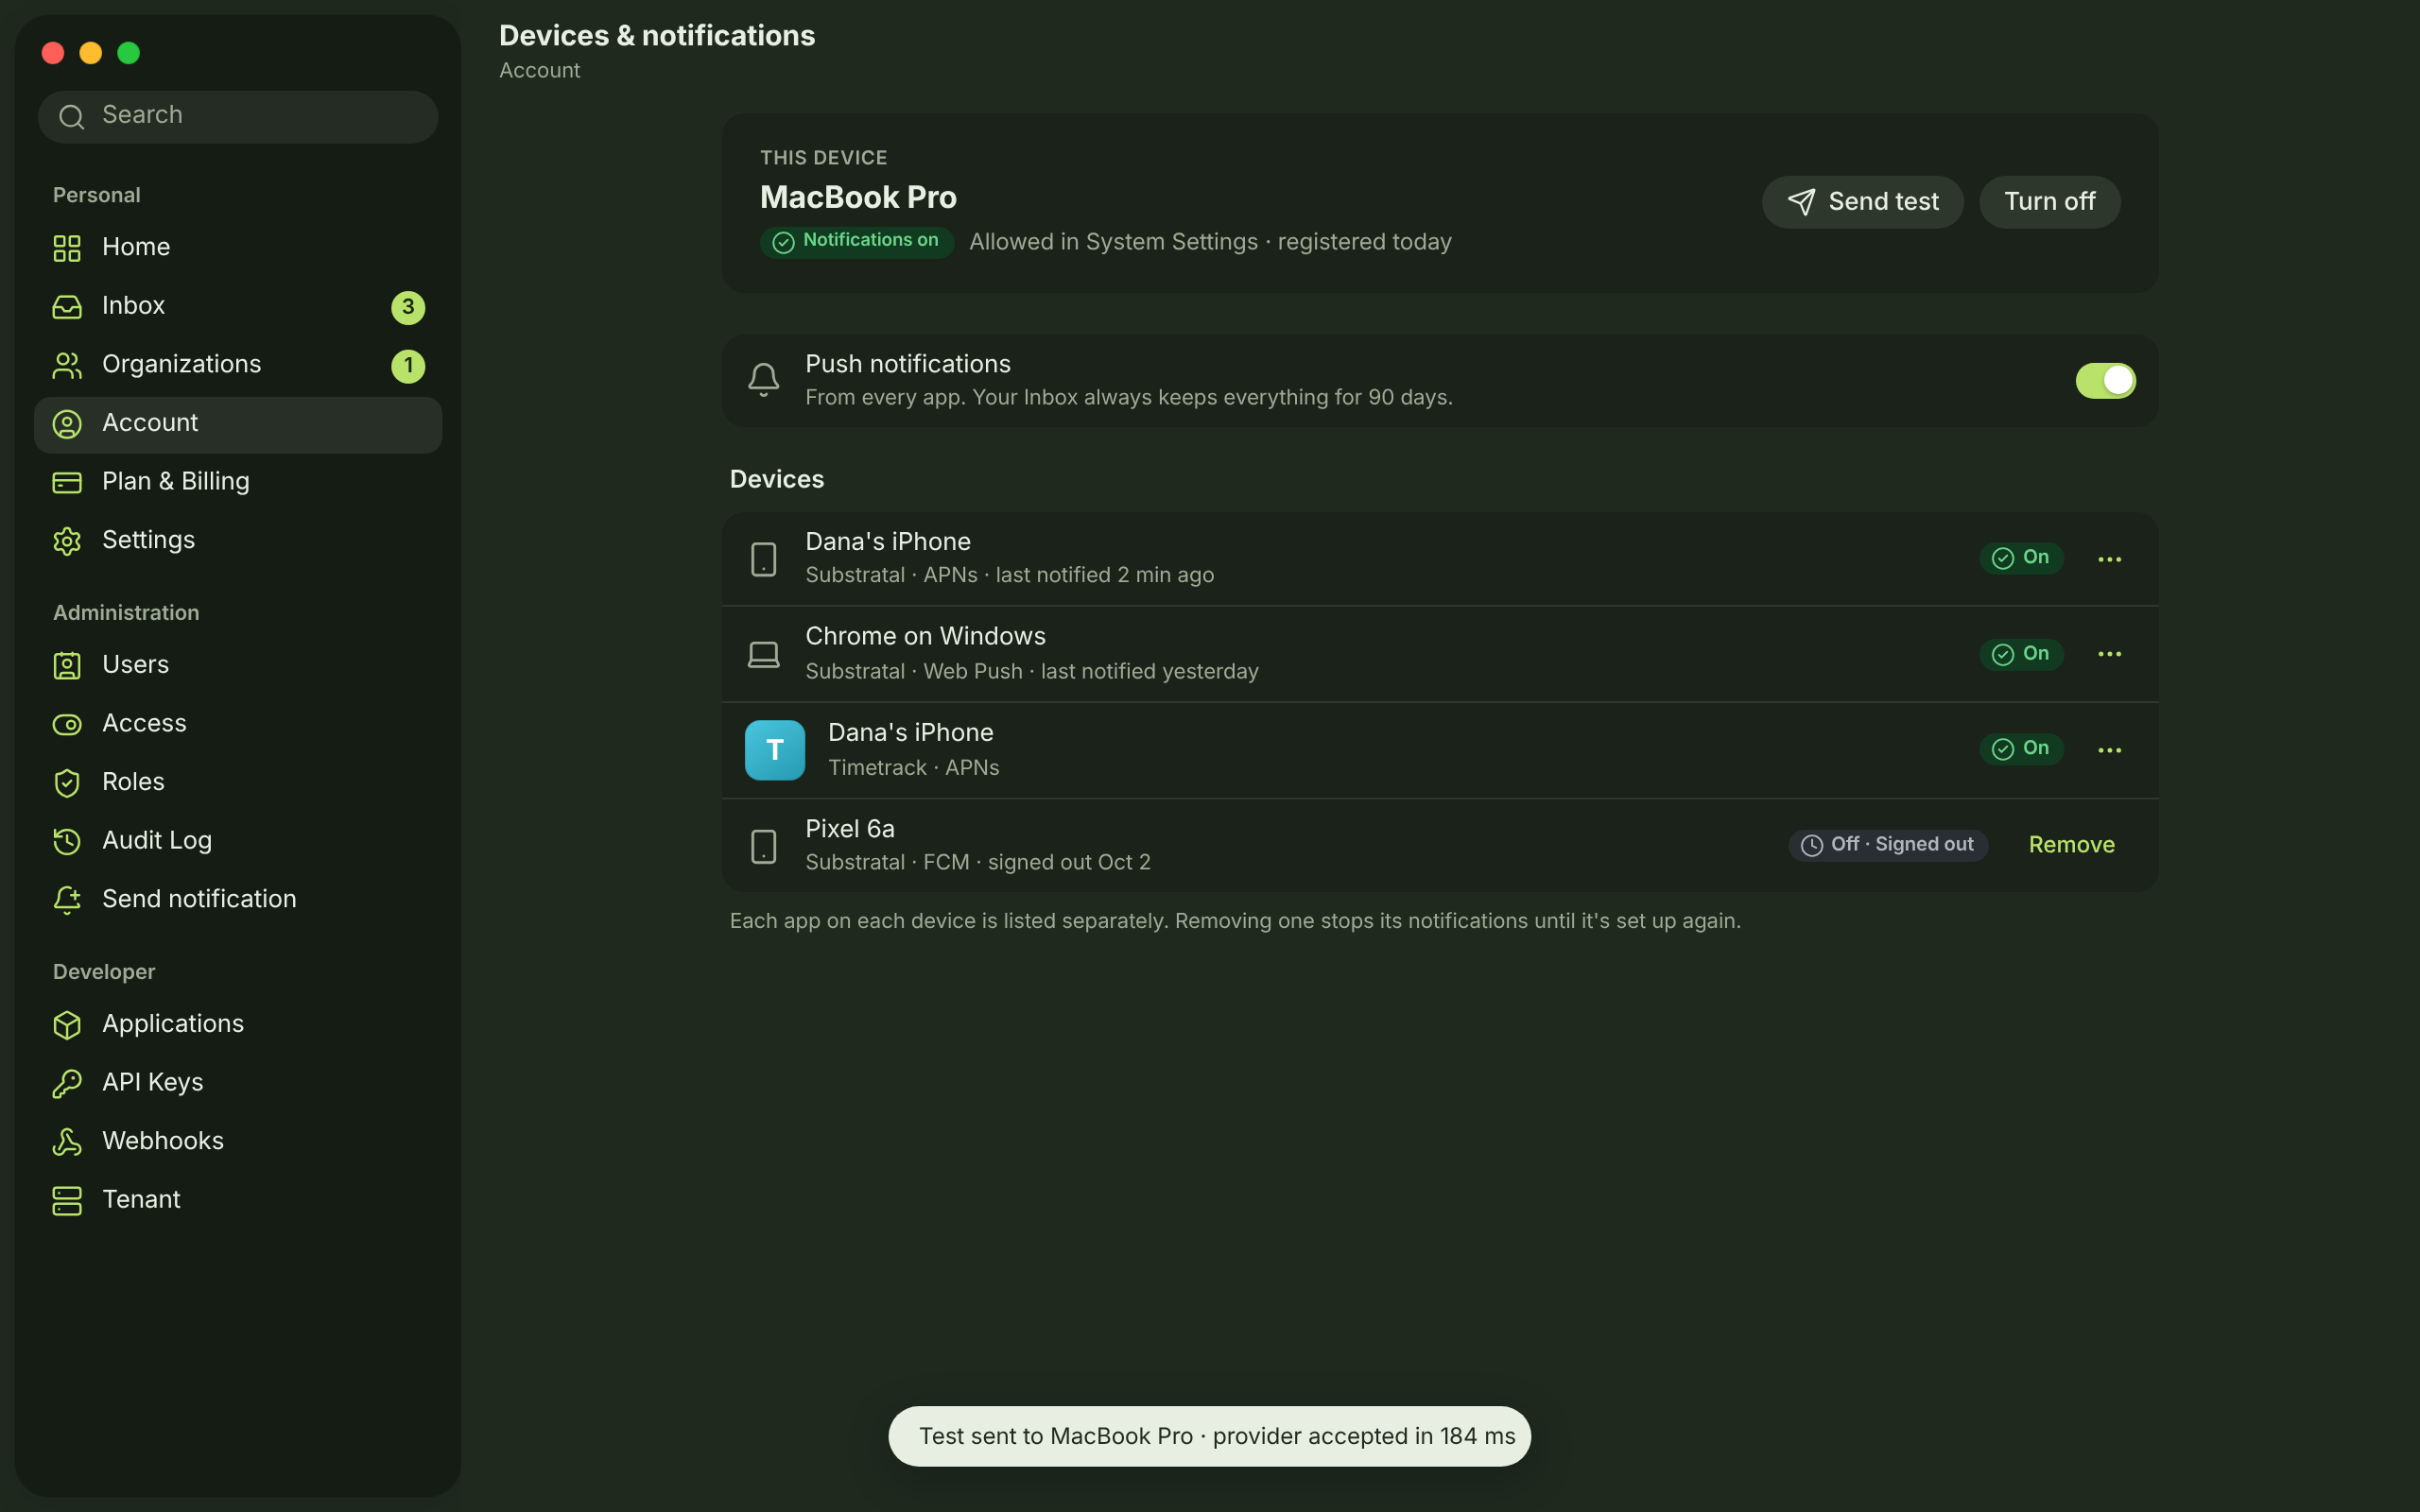Click the Turn off button

(2049, 202)
